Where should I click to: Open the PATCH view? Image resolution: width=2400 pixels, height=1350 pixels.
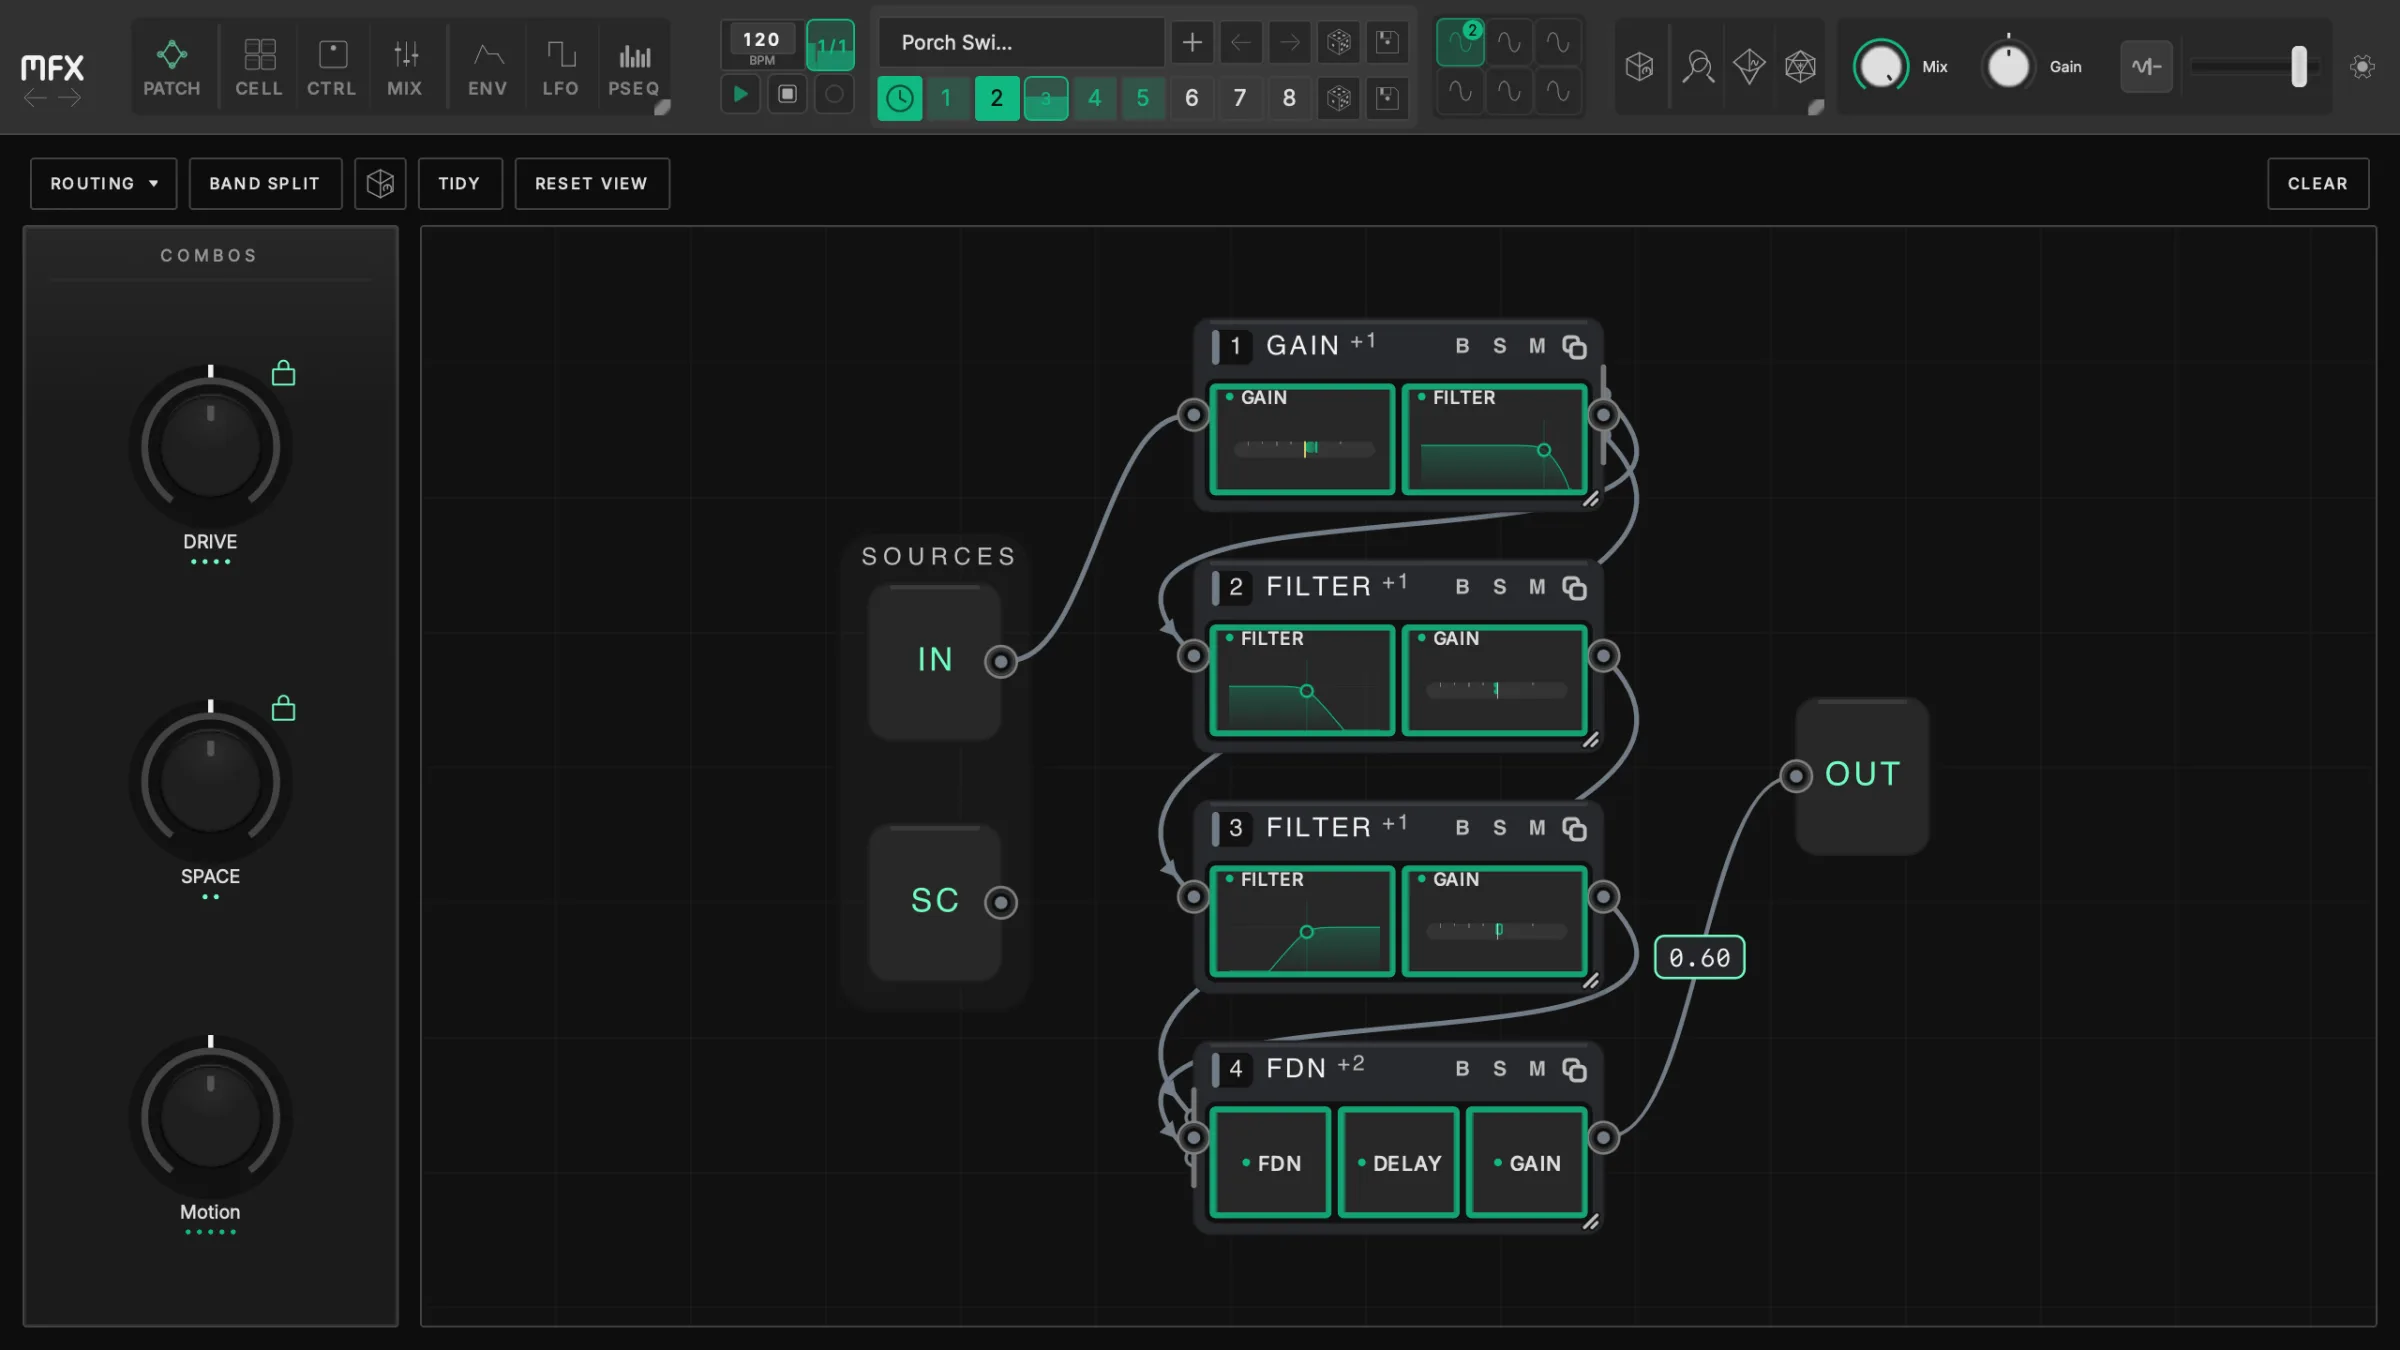(x=171, y=67)
